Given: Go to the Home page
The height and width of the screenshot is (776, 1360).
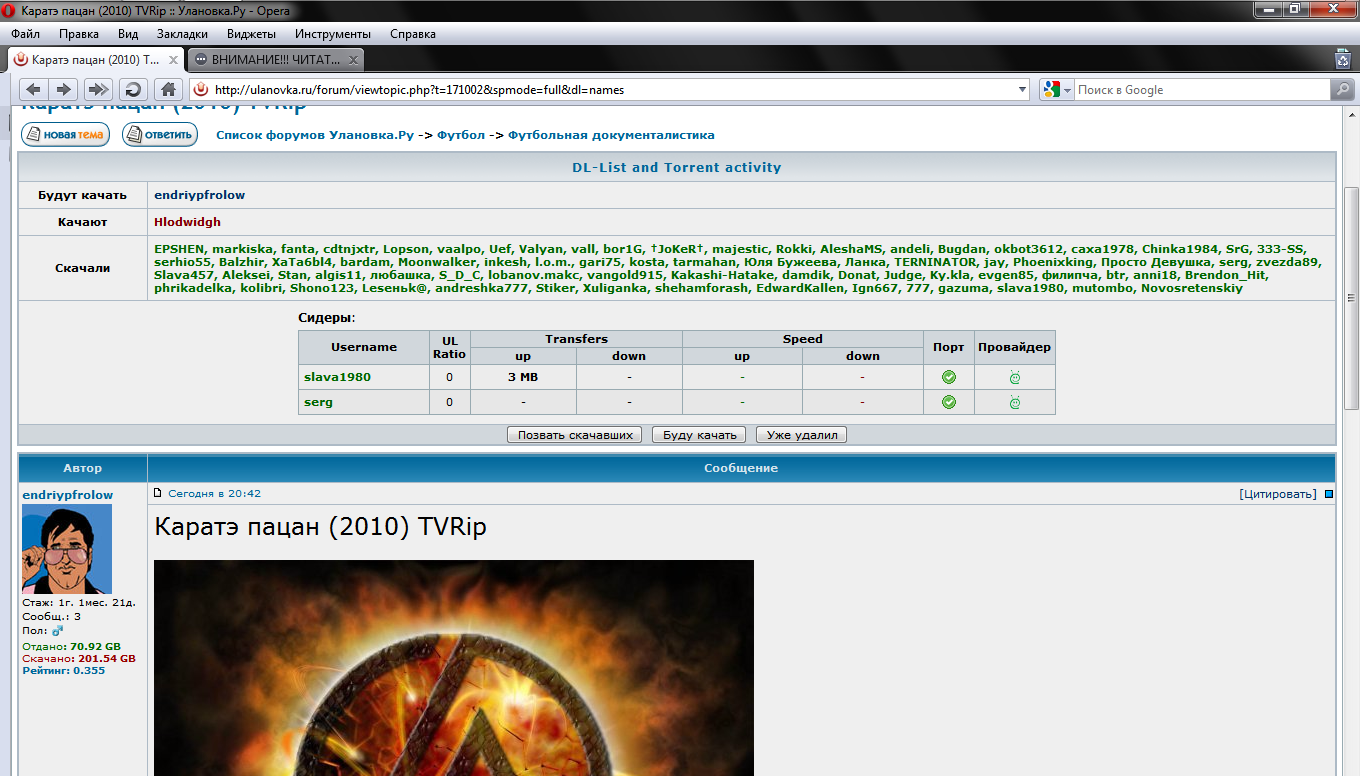Looking at the screenshot, I should pyautogui.click(x=169, y=89).
